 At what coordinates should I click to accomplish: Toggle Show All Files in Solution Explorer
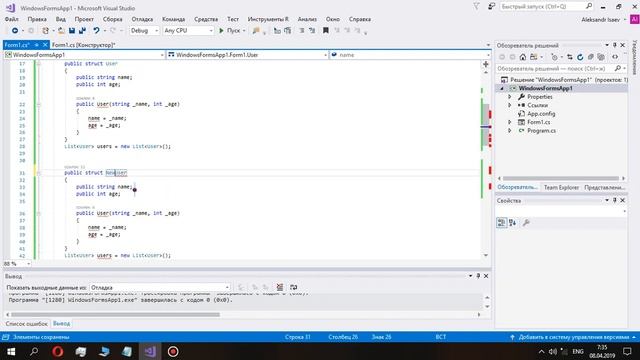[x=601, y=57]
